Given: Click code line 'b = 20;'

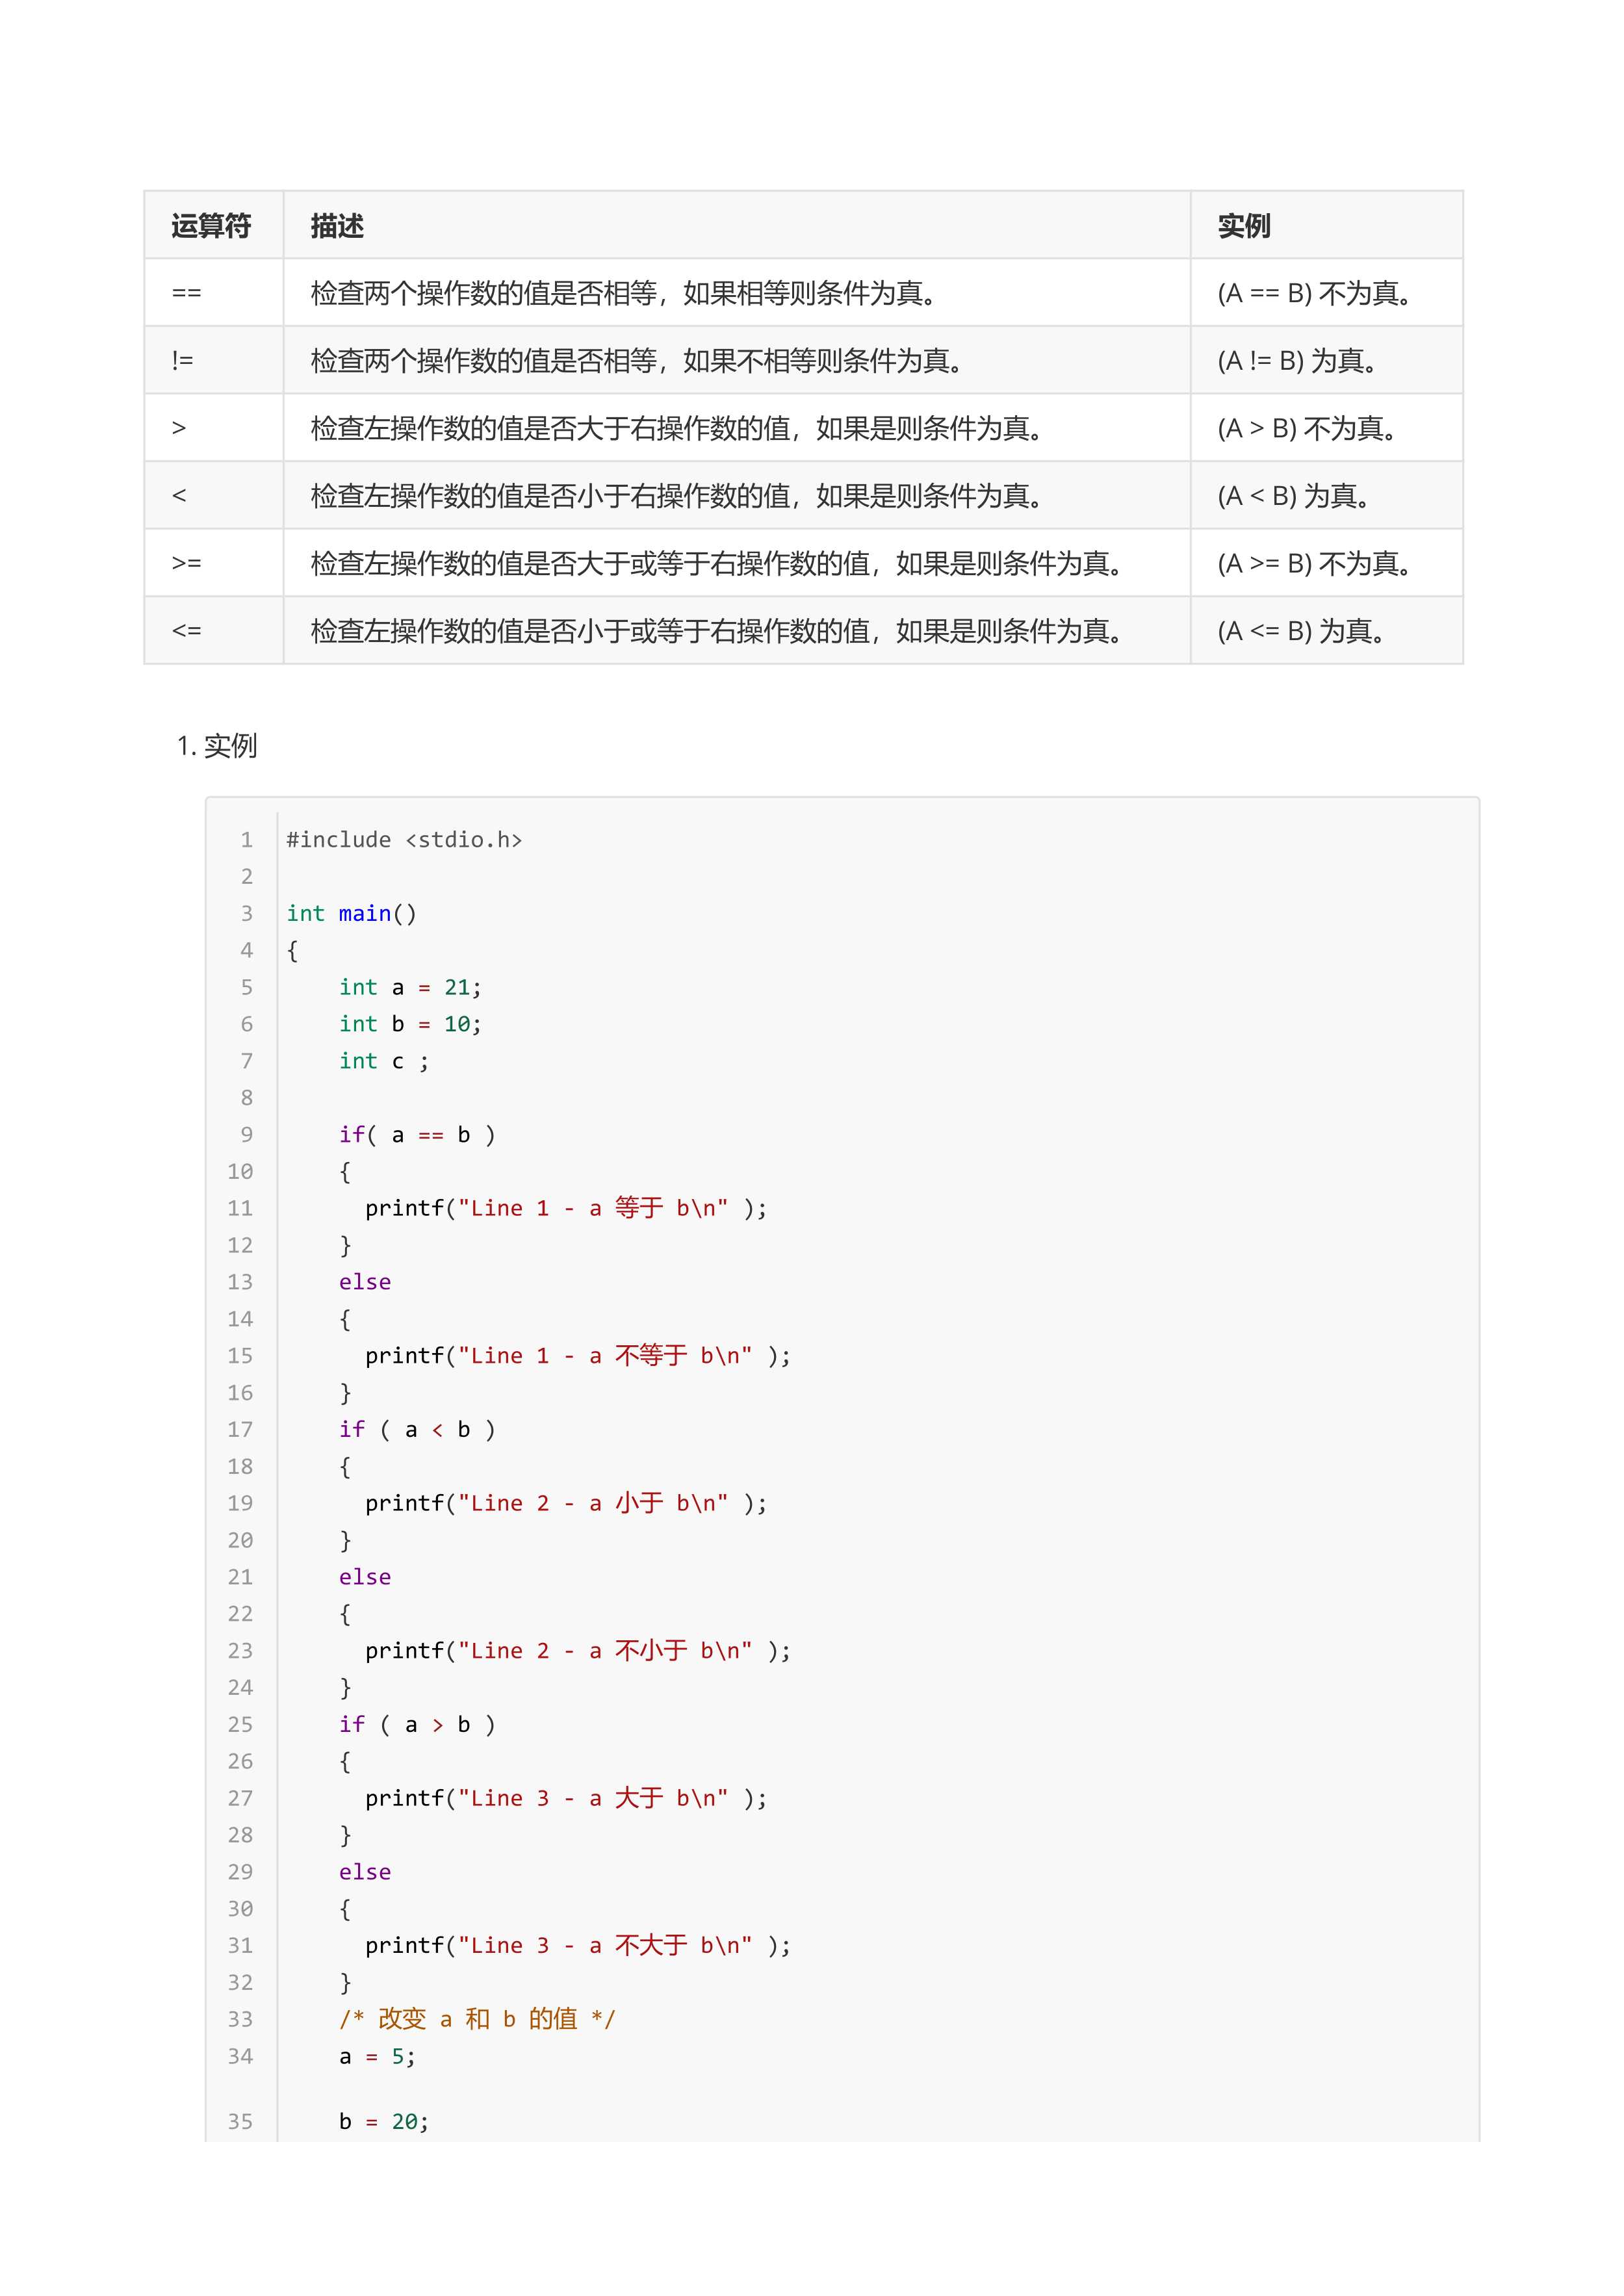Looking at the screenshot, I should [x=384, y=2122].
